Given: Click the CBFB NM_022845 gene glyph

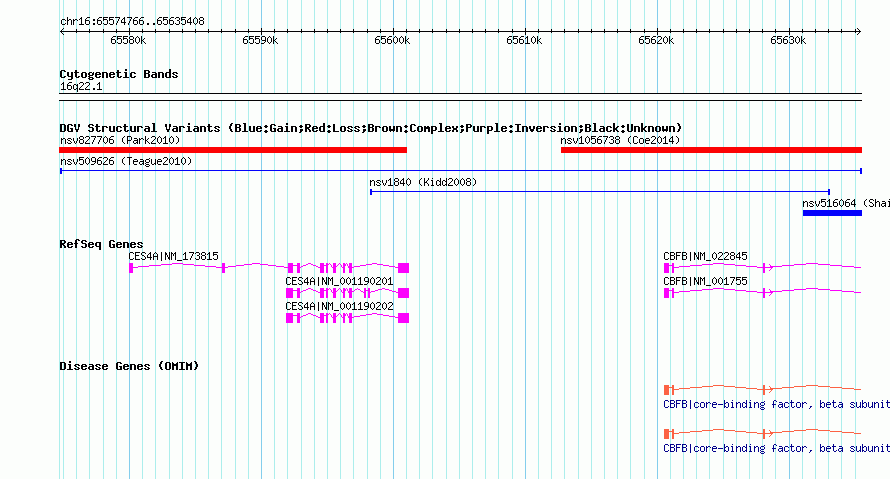Looking at the screenshot, I should click(762, 267).
